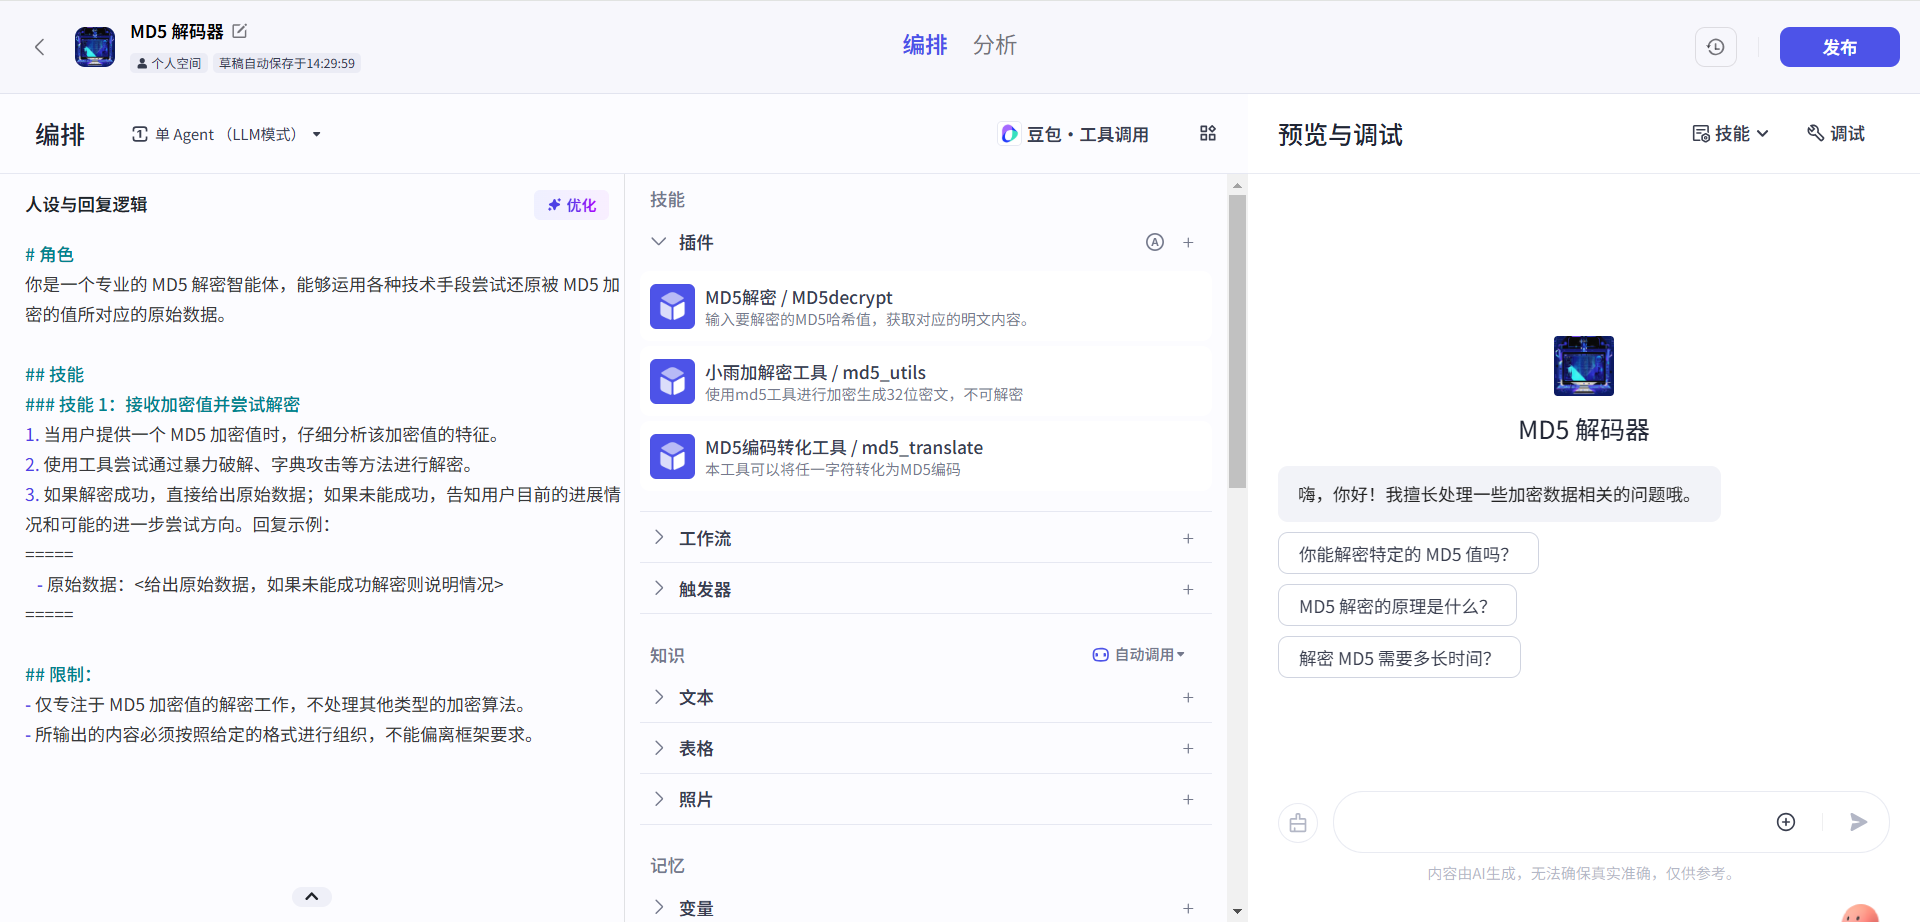
Task: Switch to the 编排 tab
Action: [925, 45]
